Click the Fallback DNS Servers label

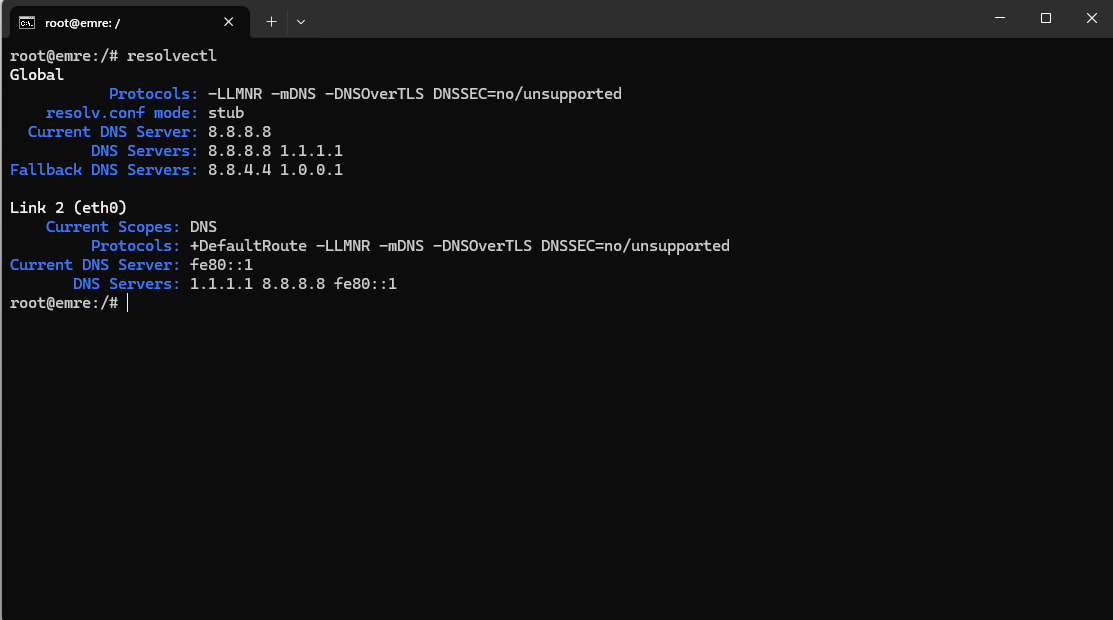(104, 170)
